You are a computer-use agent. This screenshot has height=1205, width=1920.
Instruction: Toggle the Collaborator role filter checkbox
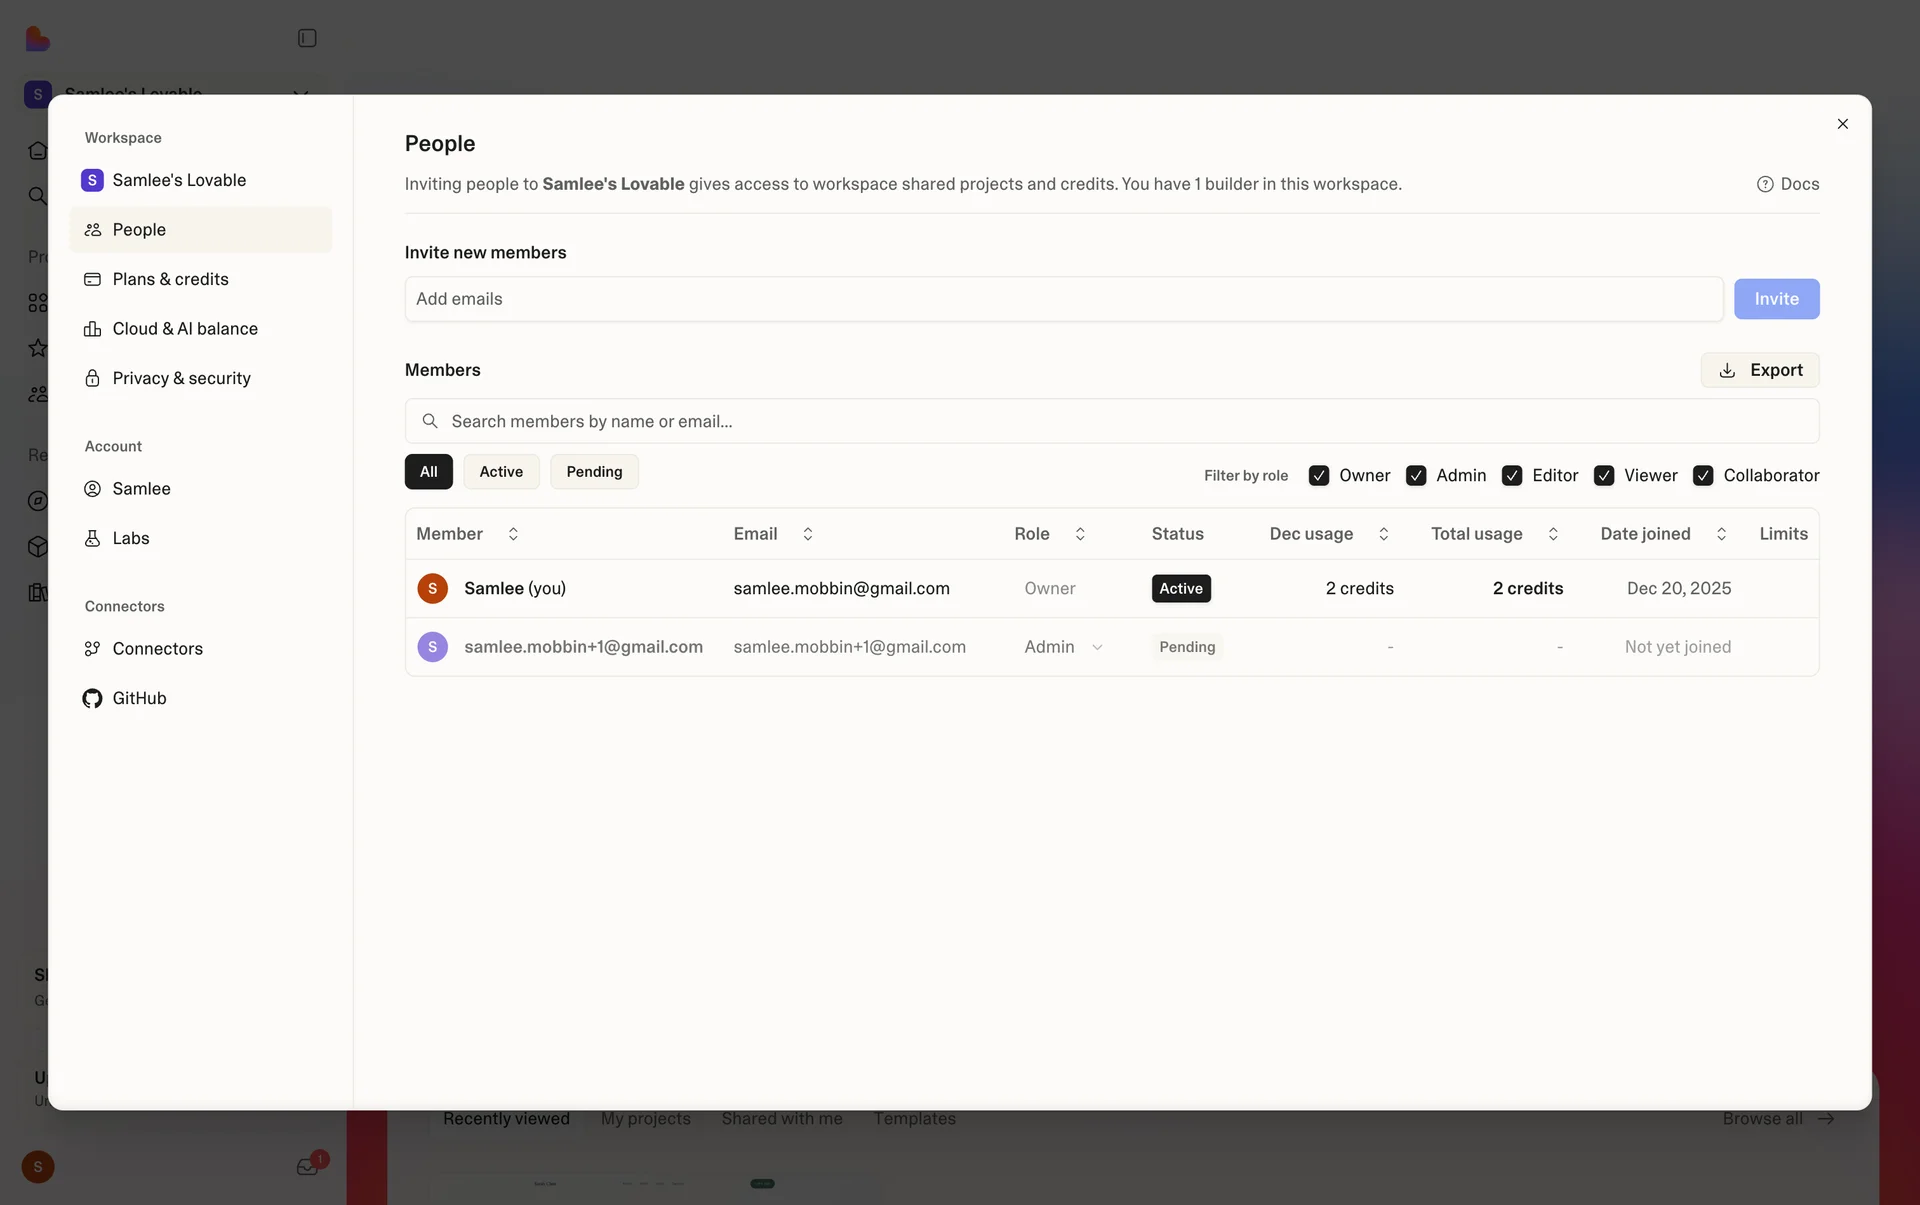pos(1702,475)
